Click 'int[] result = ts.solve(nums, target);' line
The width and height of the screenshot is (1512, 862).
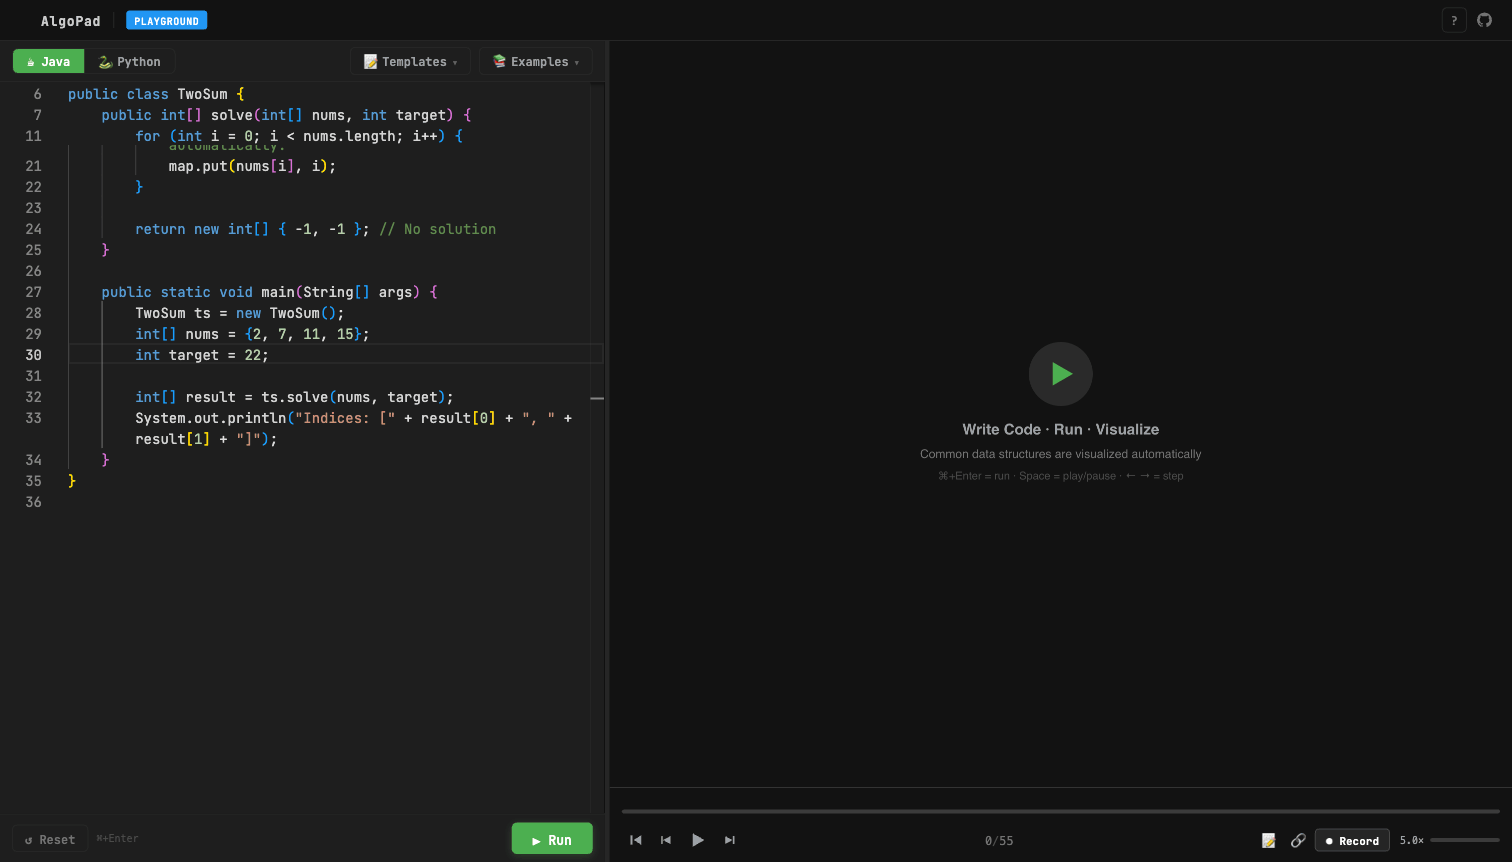[x=294, y=397]
